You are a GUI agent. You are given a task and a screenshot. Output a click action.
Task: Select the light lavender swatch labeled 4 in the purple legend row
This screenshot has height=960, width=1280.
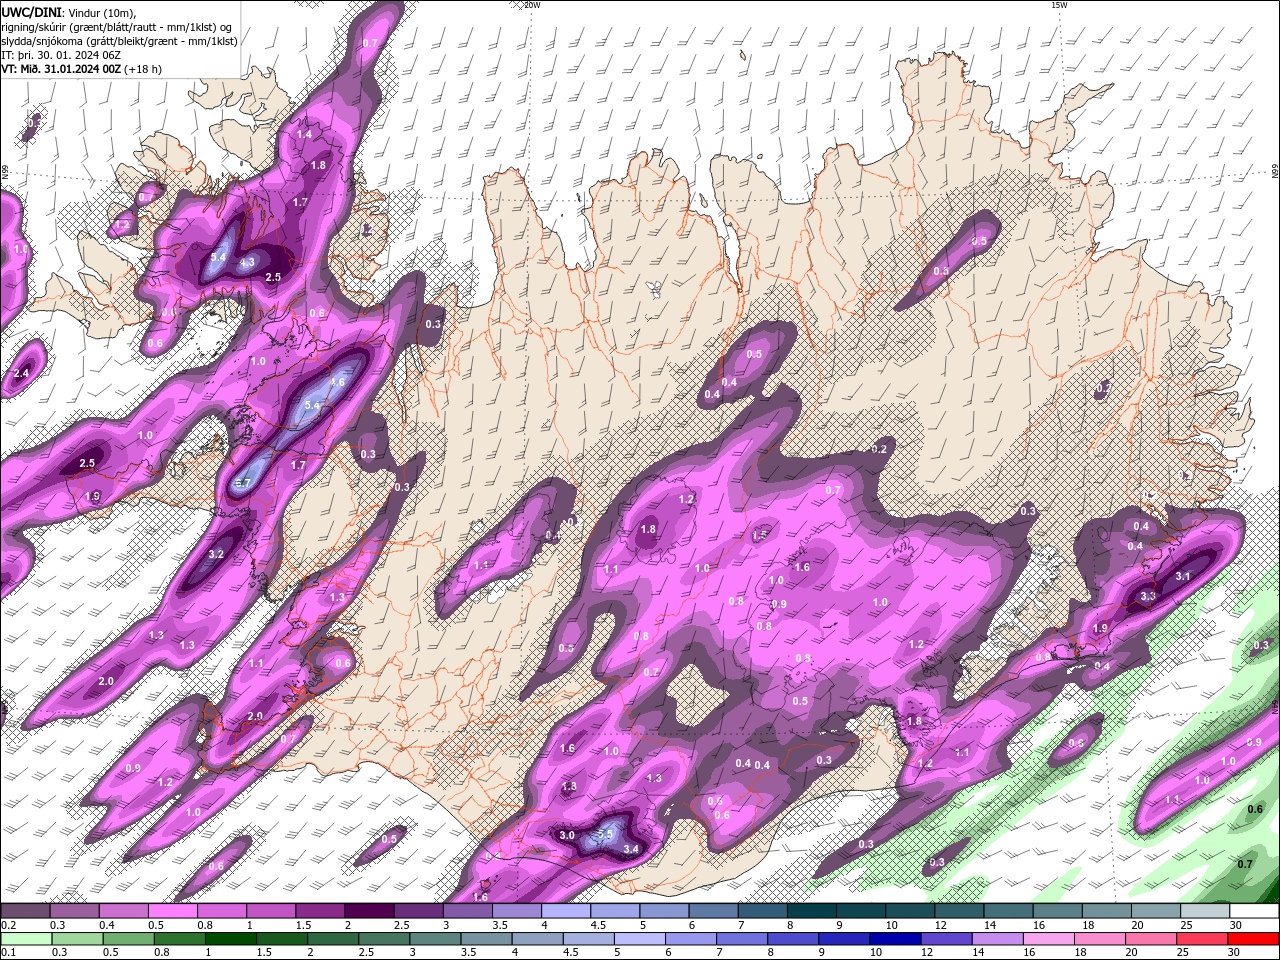click(x=566, y=911)
